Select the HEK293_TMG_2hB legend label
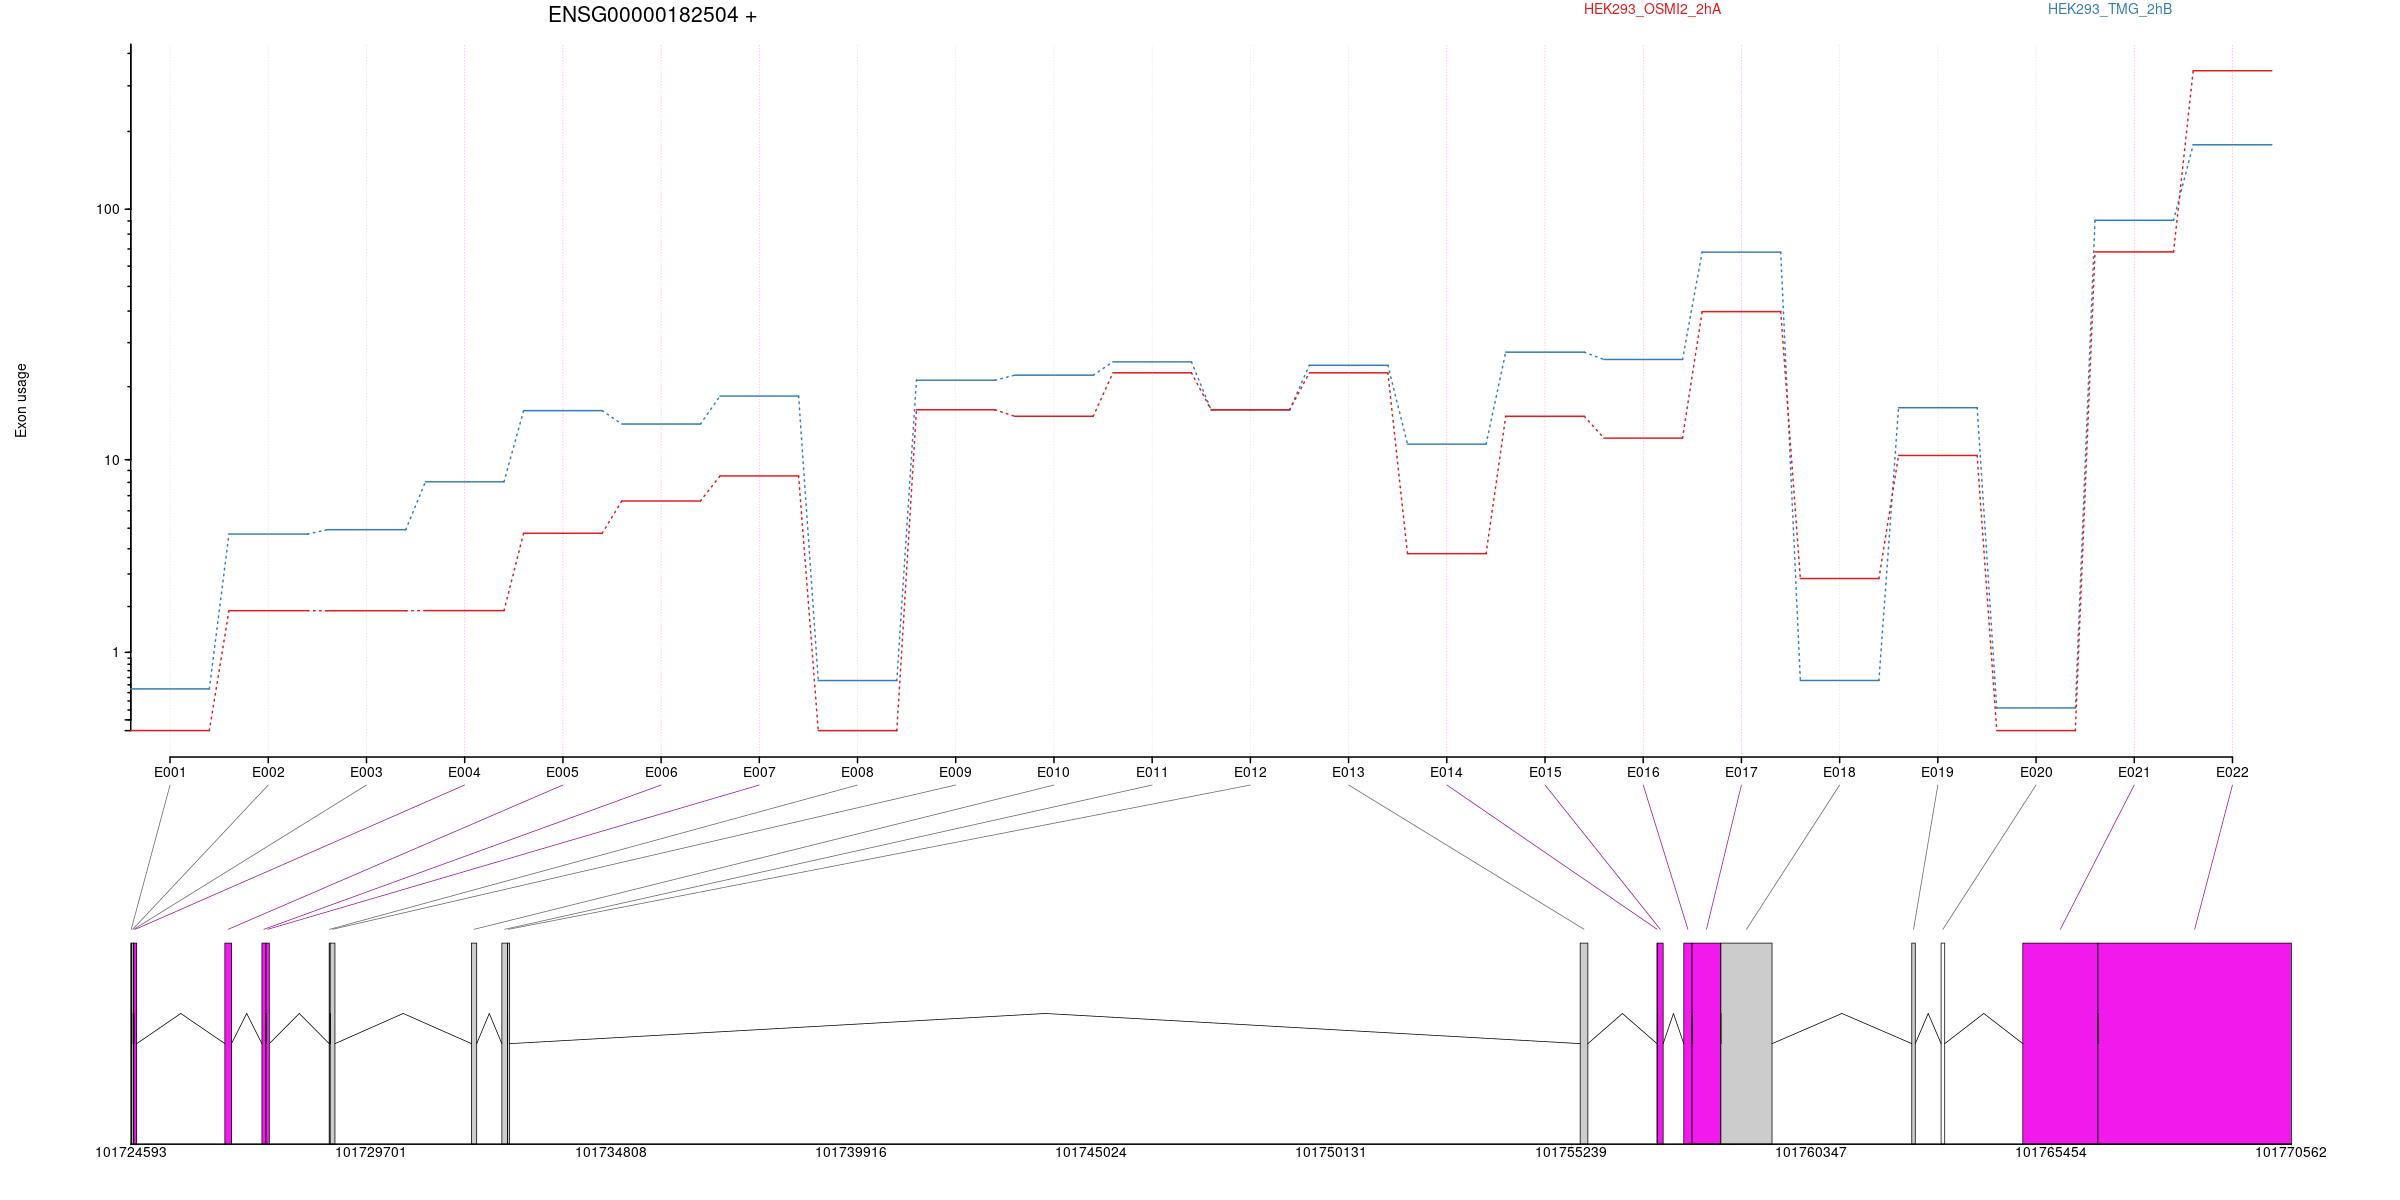2400x1200 pixels. pos(2110,9)
